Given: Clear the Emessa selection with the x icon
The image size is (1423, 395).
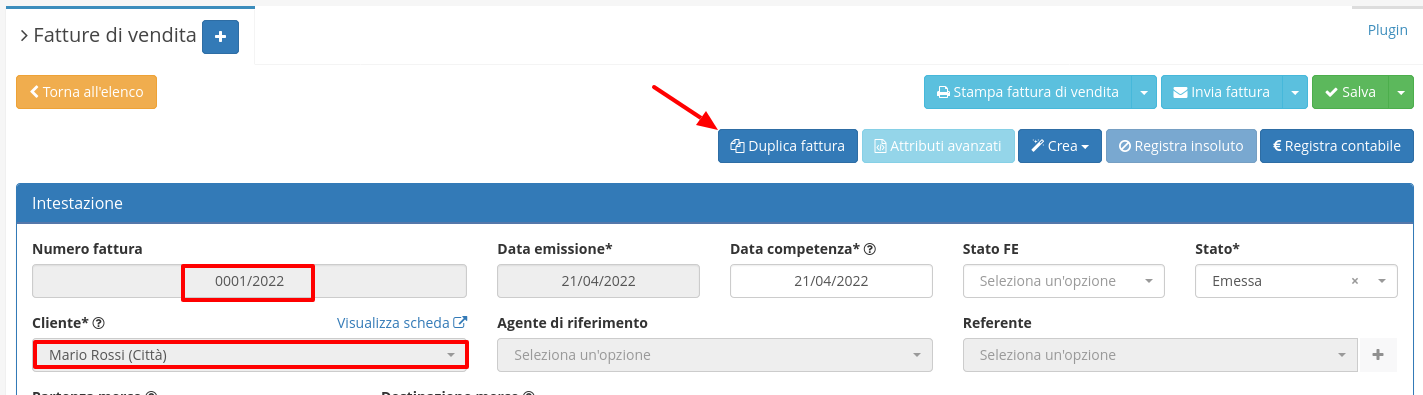Looking at the screenshot, I should pos(1355,281).
